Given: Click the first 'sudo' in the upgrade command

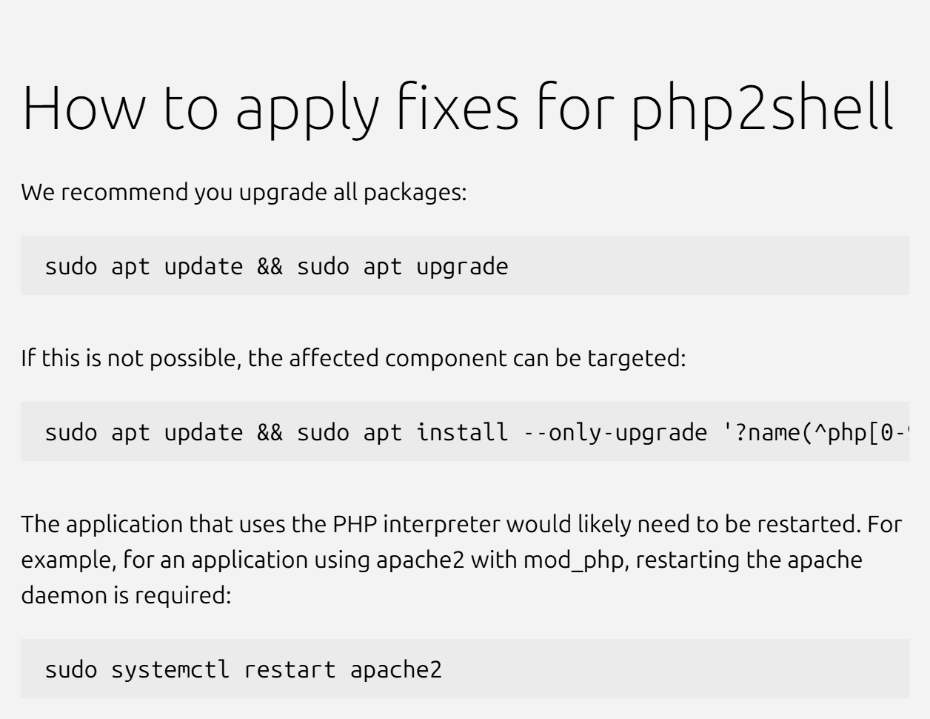Looking at the screenshot, I should point(71,266).
